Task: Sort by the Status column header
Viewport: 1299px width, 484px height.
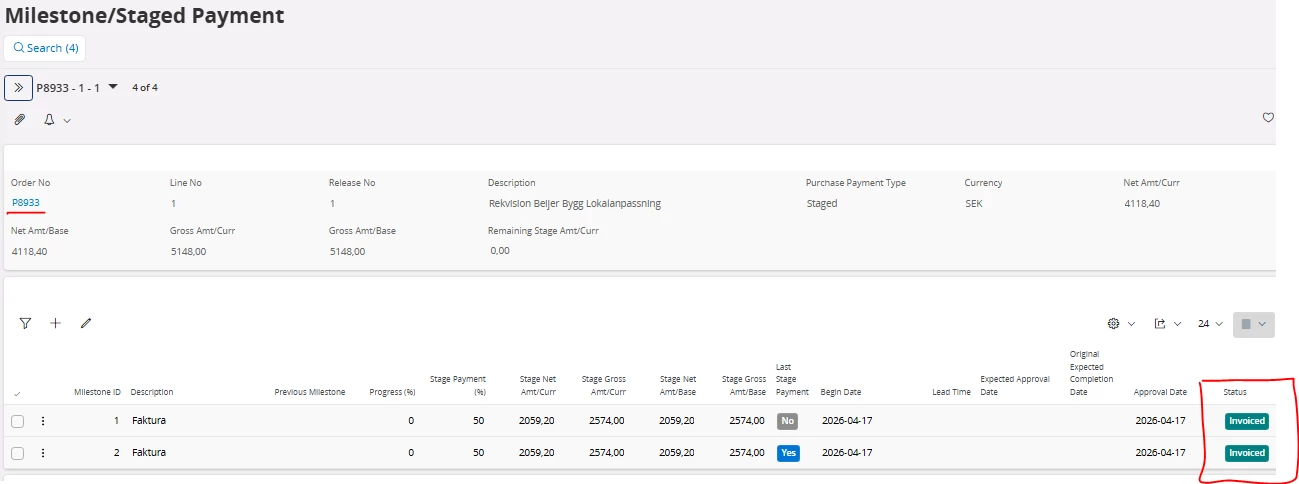Action: [x=1235, y=392]
